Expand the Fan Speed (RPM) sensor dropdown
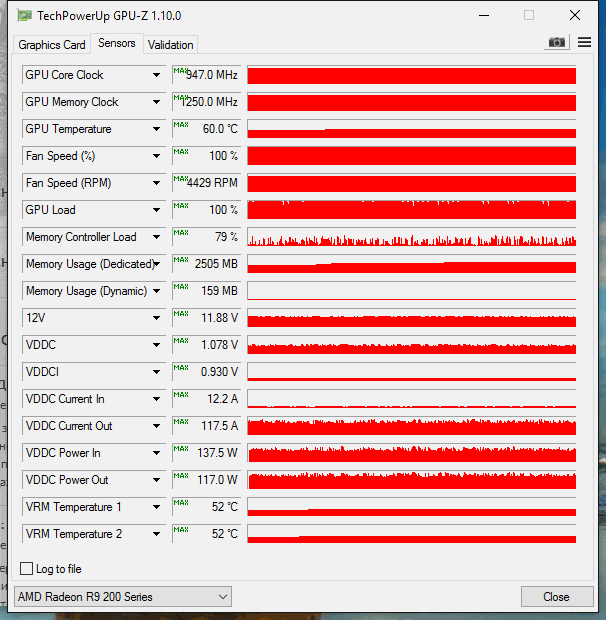The width and height of the screenshot is (606, 620). click(157, 183)
